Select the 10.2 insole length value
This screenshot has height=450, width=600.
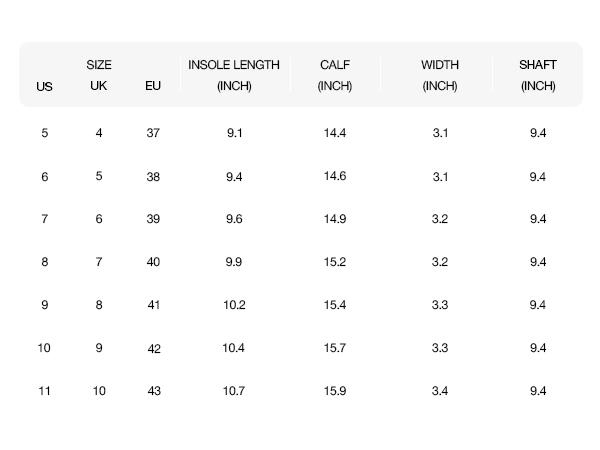(x=234, y=305)
